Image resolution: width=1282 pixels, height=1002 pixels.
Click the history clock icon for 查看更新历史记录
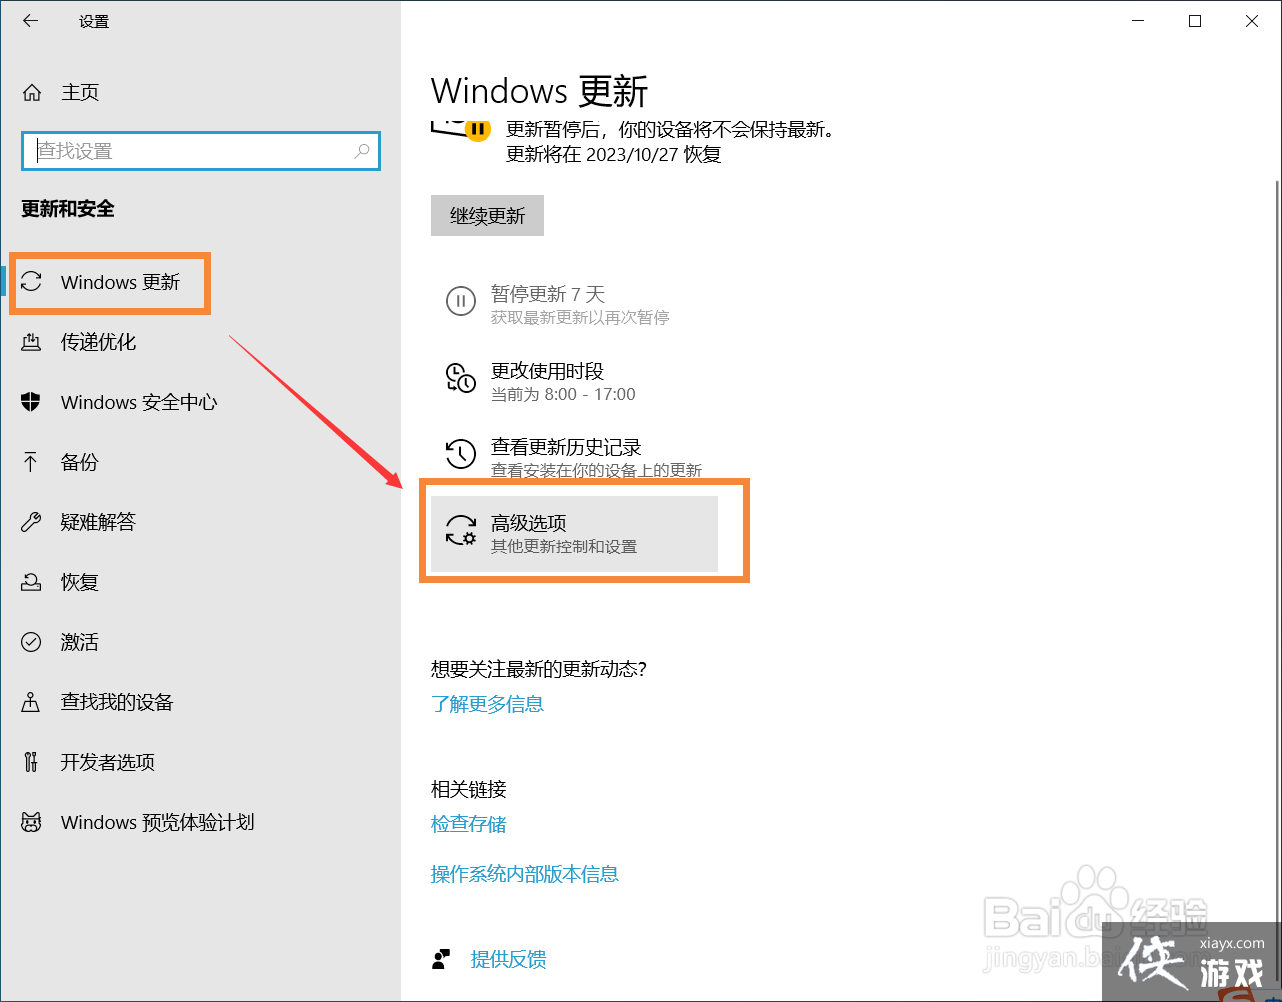(x=460, y=454)
